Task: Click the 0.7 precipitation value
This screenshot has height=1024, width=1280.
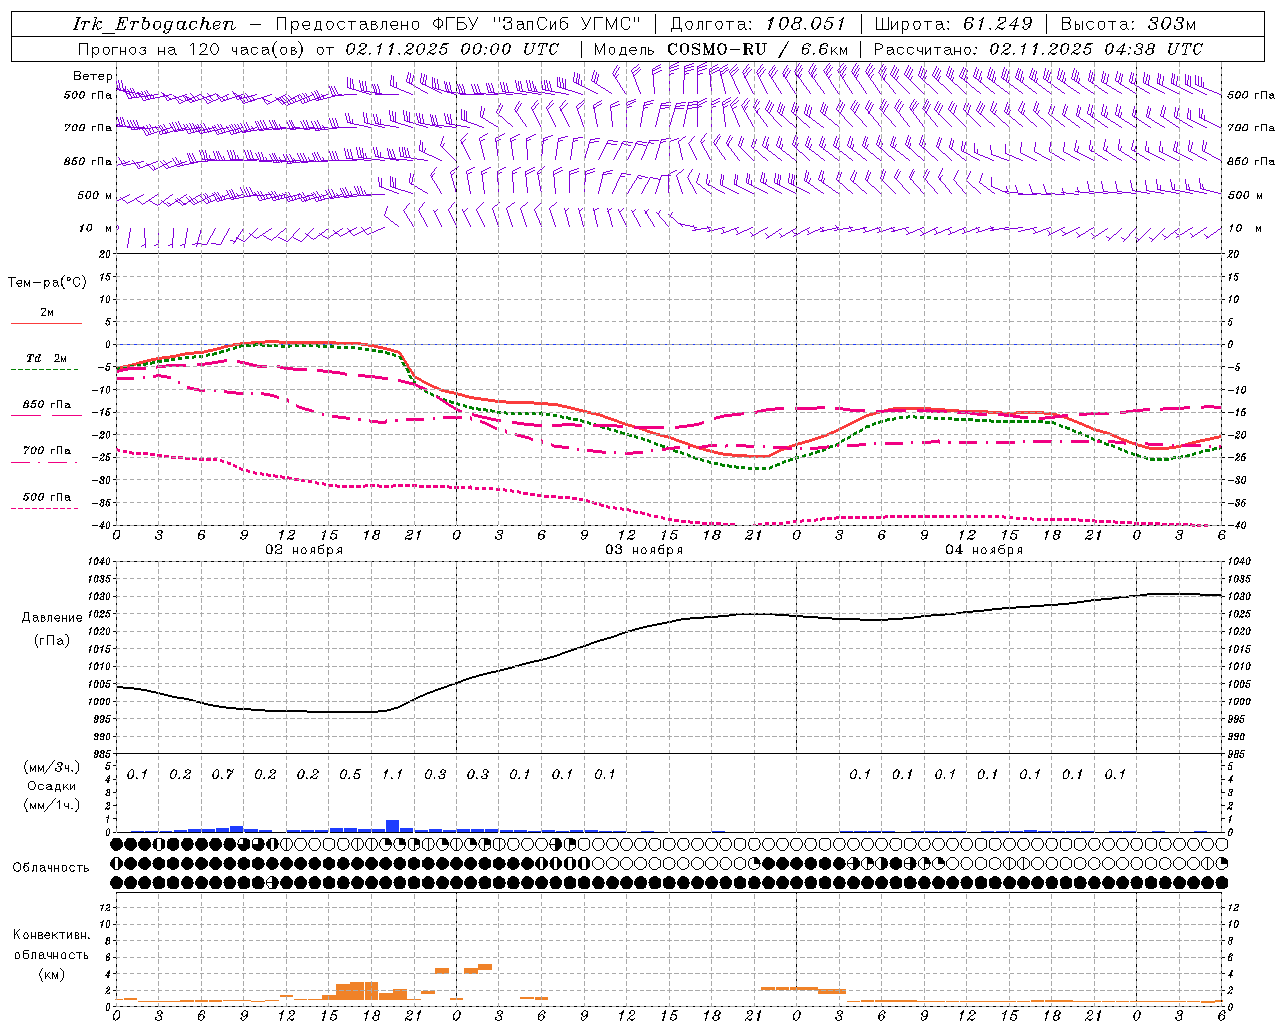Action: (222, 775)
